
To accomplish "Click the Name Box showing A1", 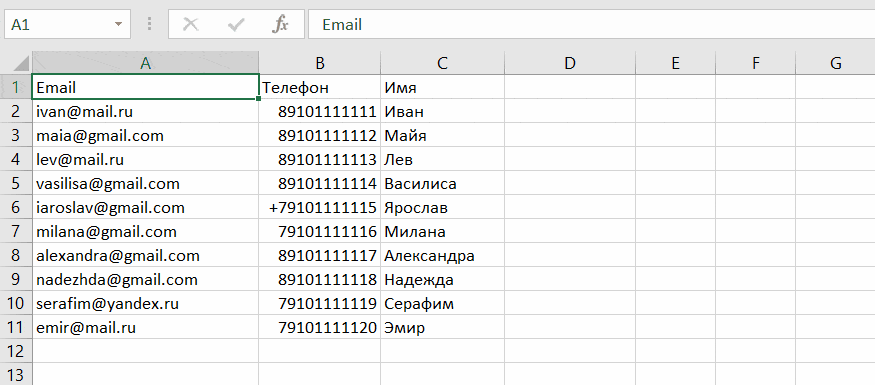I will point(67,25).
